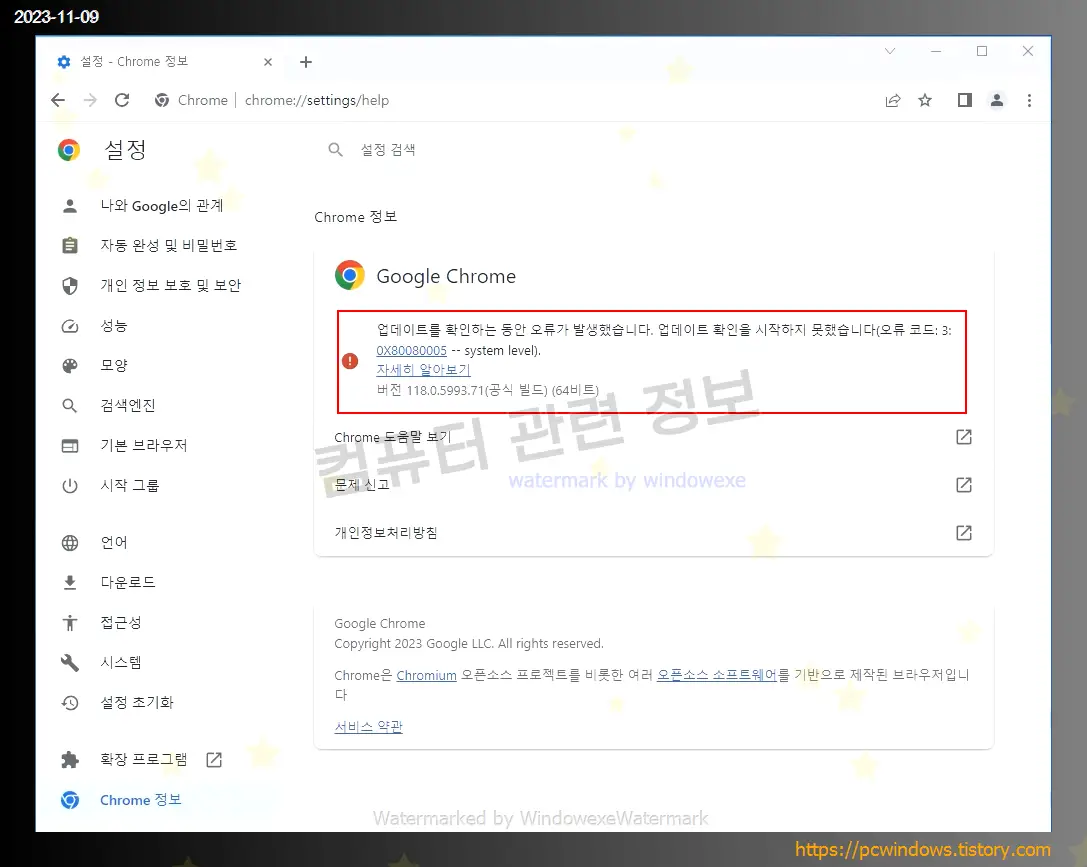Open 모양 settings section

pyautogui.click(x=114, y=365)
